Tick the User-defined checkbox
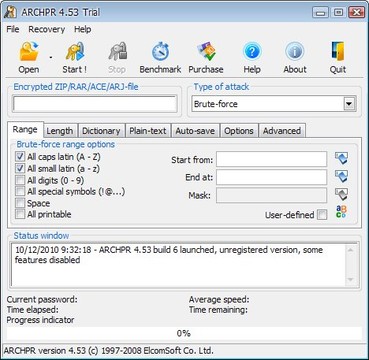 click(x=322, y=215)
